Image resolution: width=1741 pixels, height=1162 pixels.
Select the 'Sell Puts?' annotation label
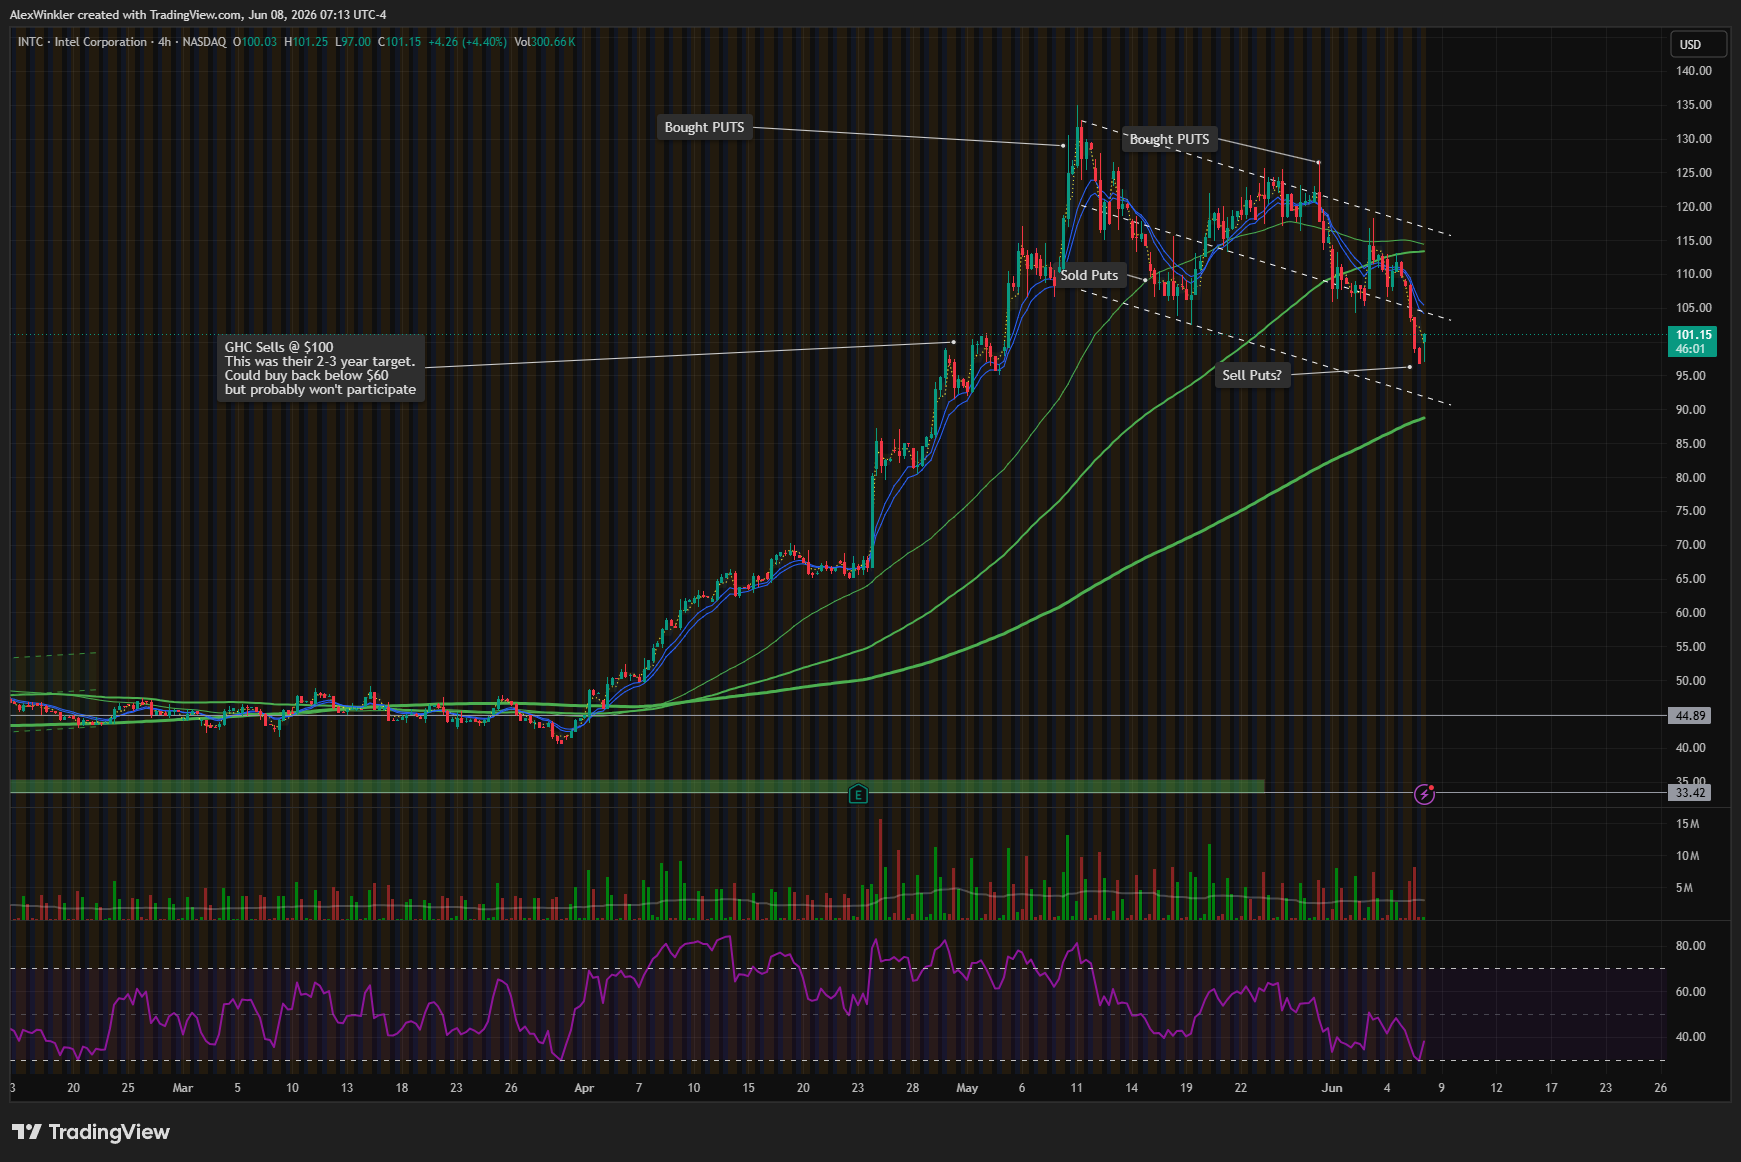click(1251, 375)
